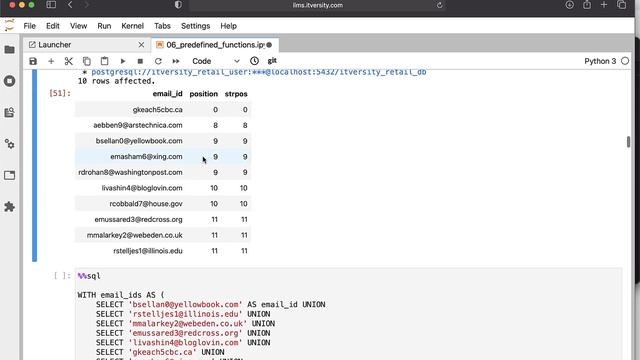This screenshot has height=360, width=640.
Task: Select the emussared3@redcross.org cell
Action: pos(138,220)
